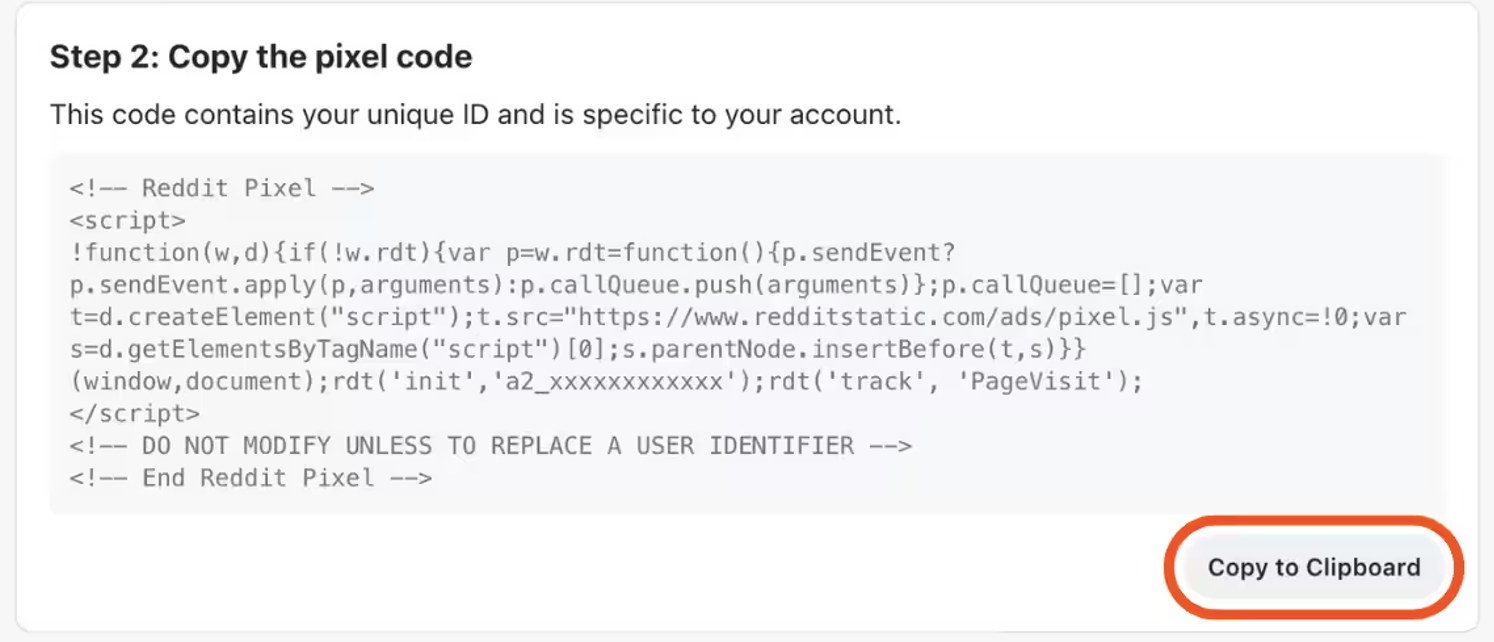The height and width of the screenshot is (642, 1494).
Task: Click 'p.sendEvent.apply' in the code
Action: tap(184, 284)
